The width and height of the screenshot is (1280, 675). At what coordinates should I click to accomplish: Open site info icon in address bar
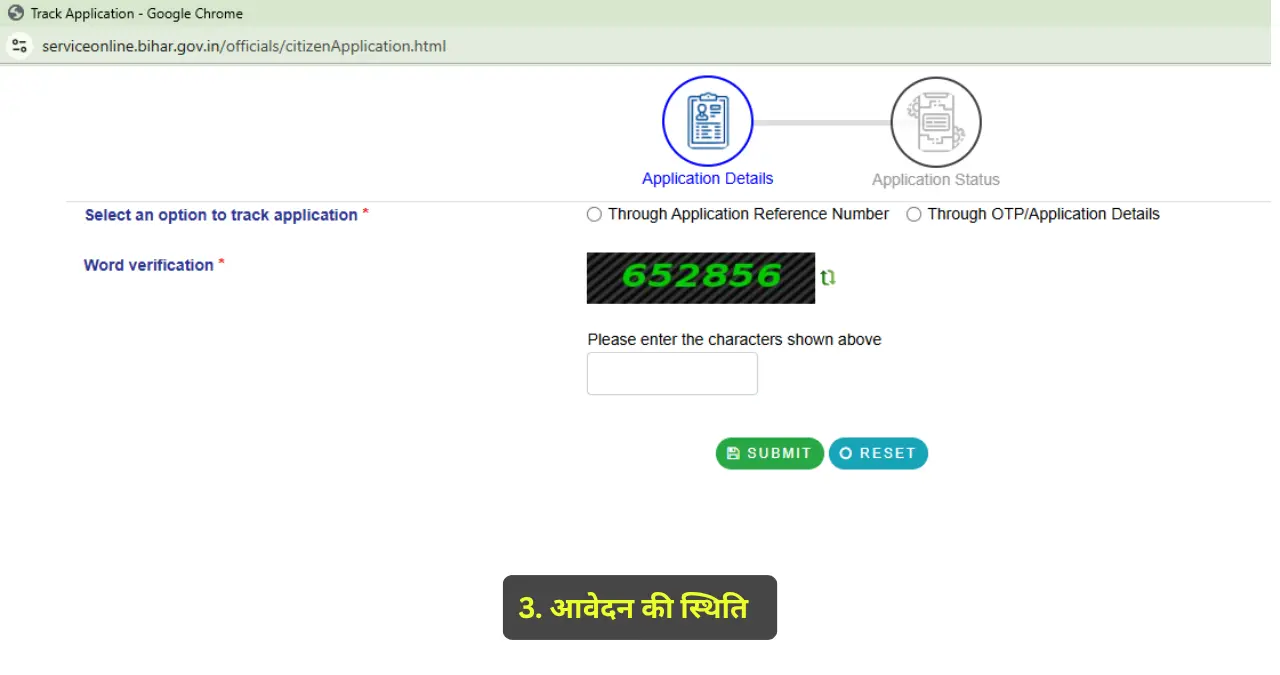point(19,46)
